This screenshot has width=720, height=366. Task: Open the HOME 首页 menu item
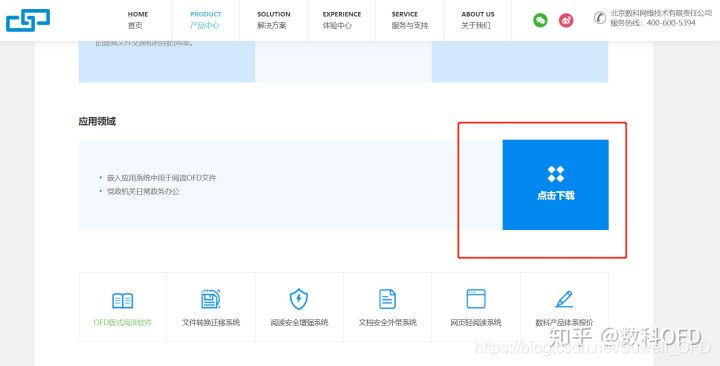pos(137,20)
